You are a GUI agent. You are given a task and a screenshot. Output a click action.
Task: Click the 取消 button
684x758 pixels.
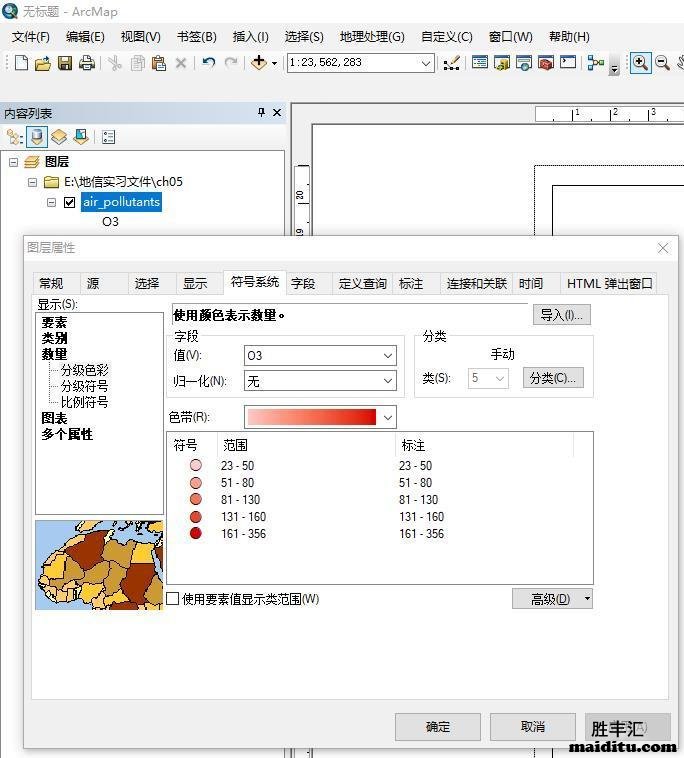(x=533, y=727)
